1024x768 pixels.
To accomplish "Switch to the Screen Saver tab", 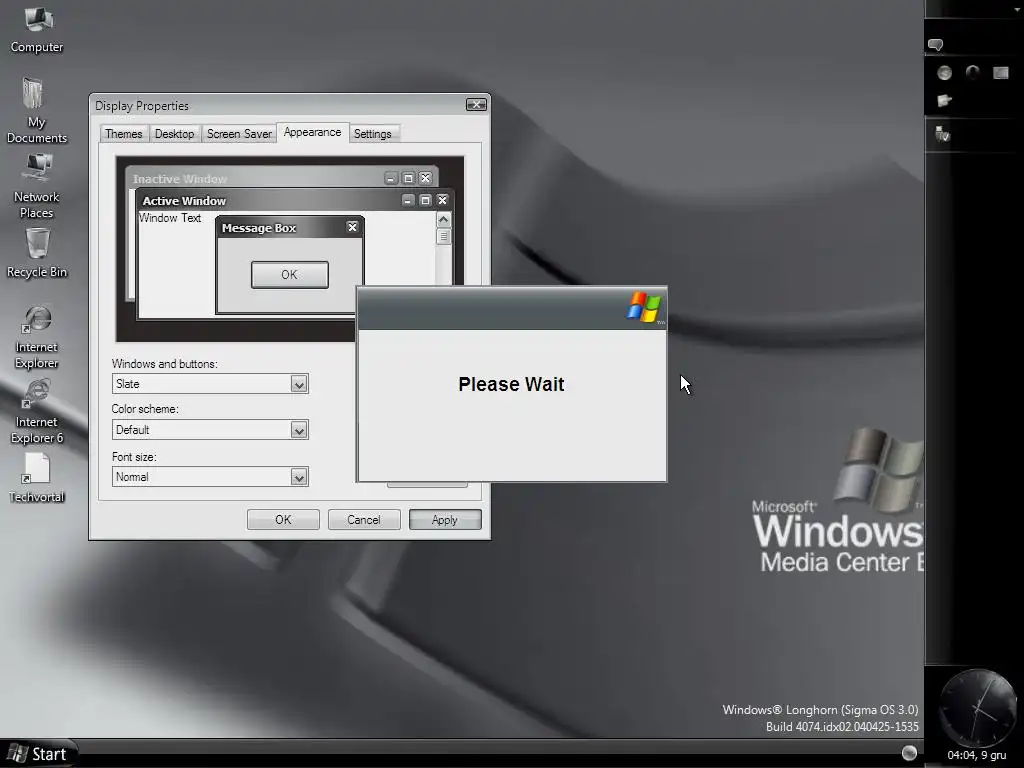I will (239, 134).
